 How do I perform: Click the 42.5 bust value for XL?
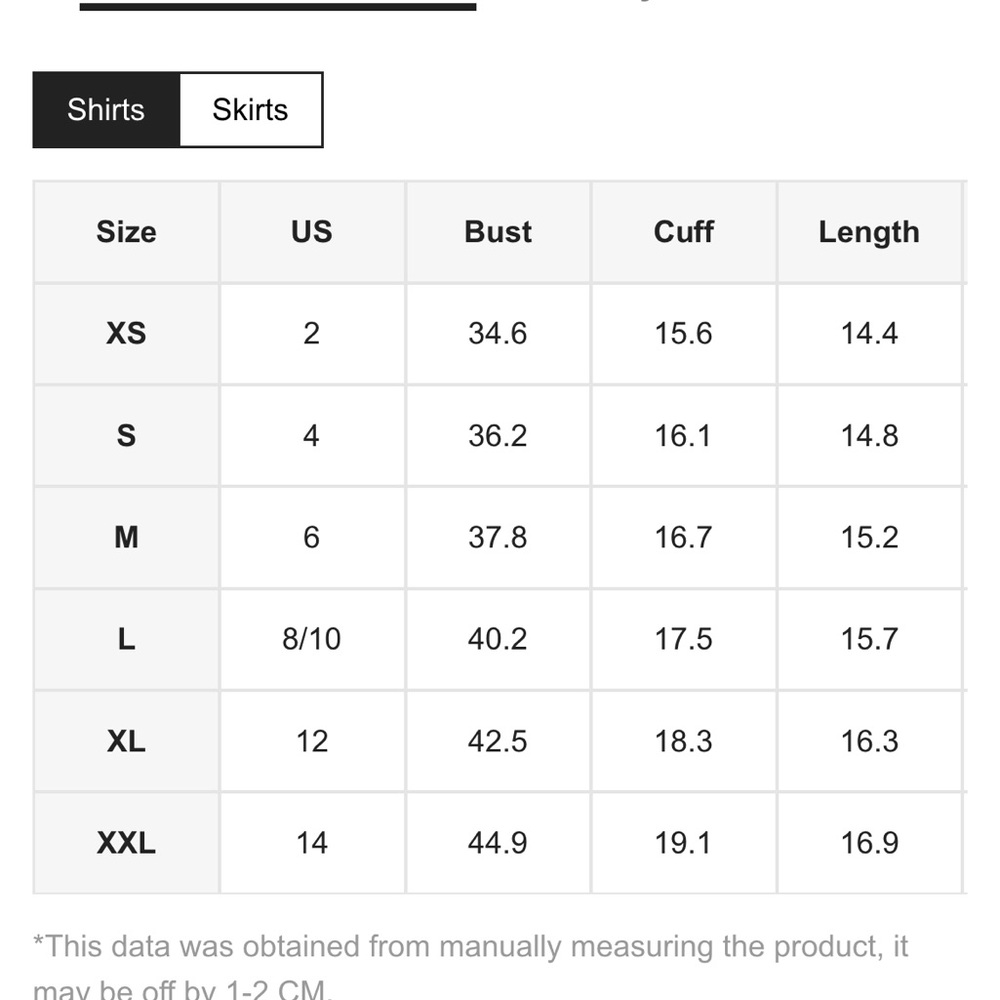498,741
